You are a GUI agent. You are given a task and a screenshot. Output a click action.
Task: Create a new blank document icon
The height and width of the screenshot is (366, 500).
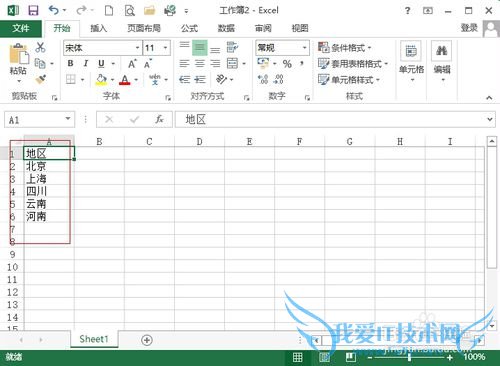pyautogui.click(x=109, y=11)
